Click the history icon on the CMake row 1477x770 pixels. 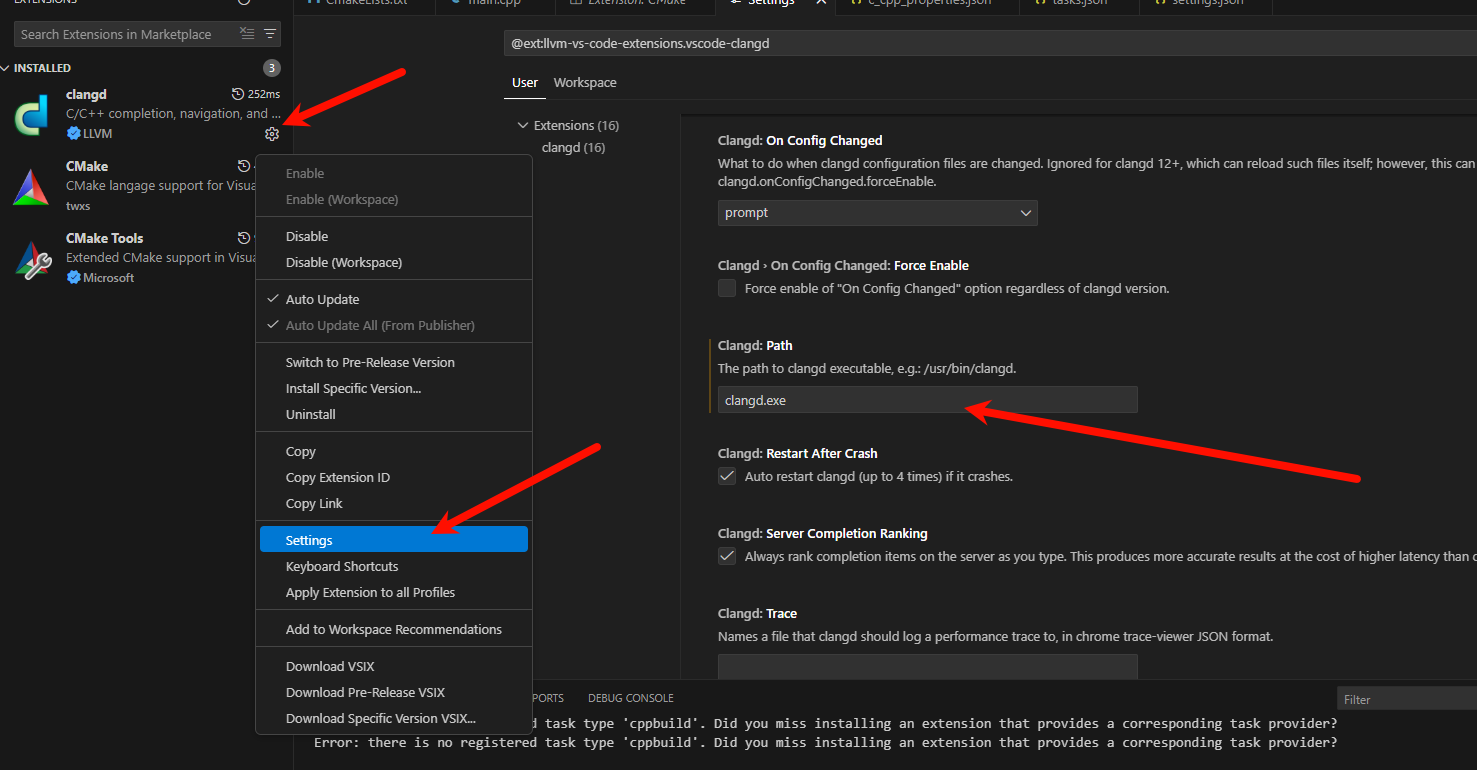coord(244,166)
